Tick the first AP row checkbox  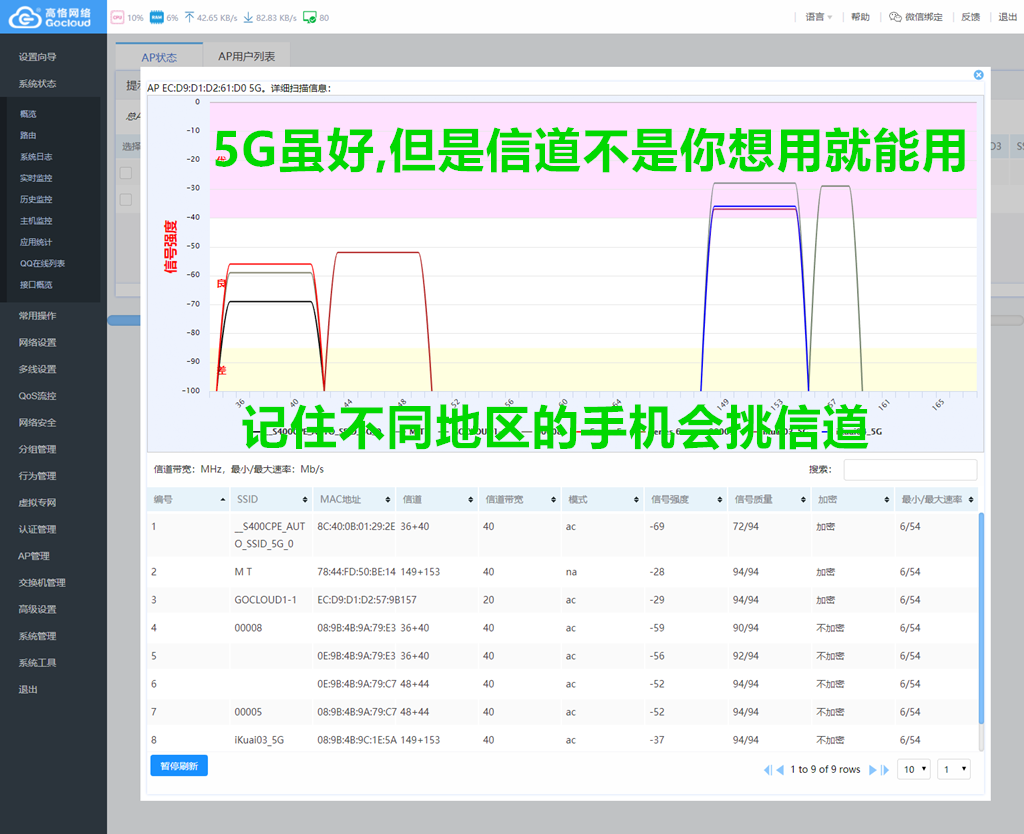126,173
